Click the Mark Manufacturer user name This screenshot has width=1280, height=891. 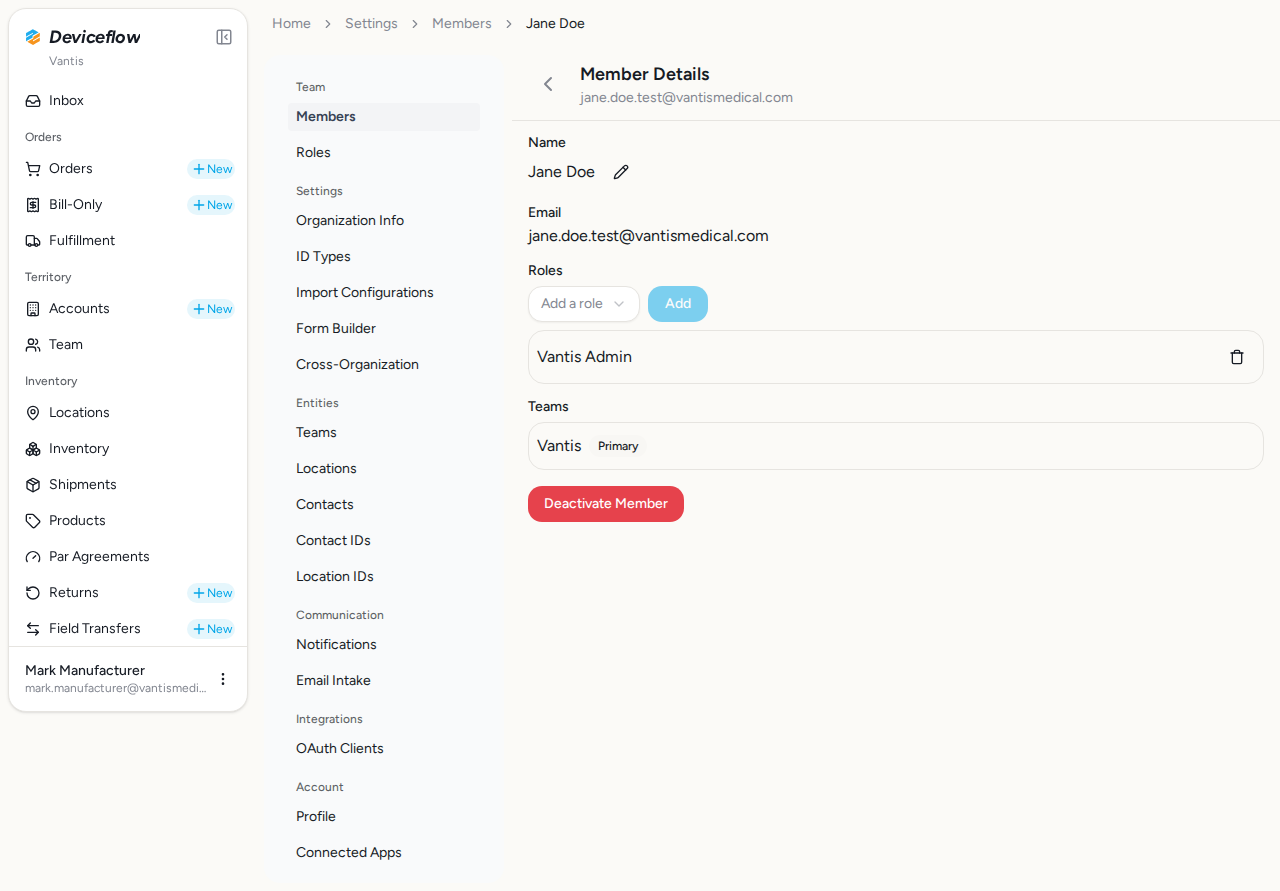point(85,670)
